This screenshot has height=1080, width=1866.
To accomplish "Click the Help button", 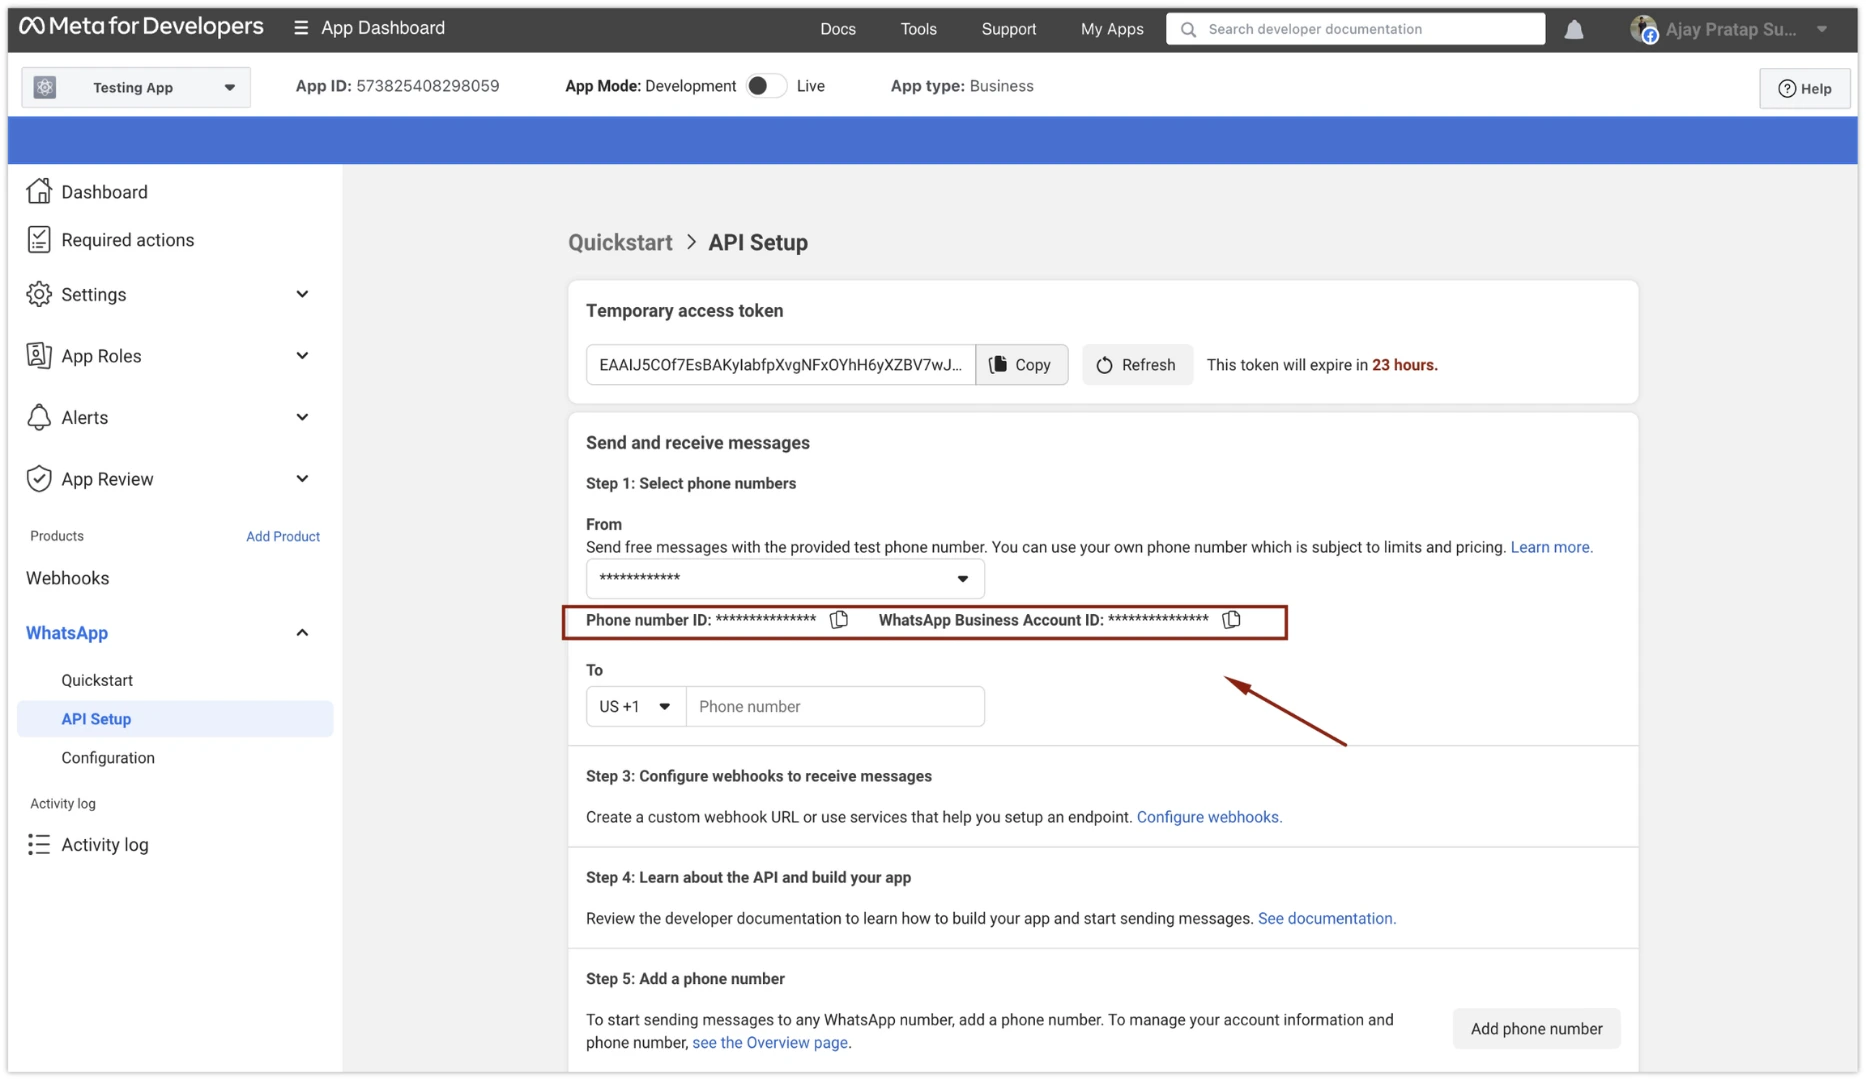I will [1804, 88].
